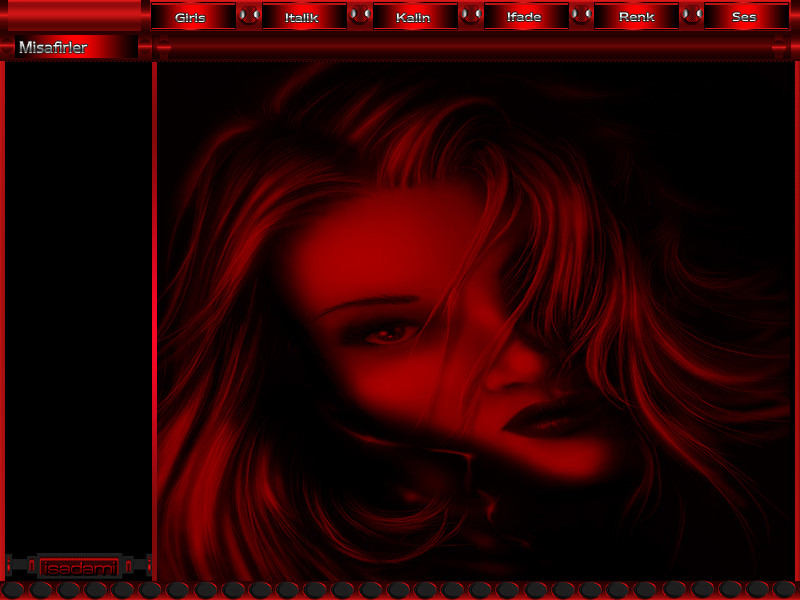Select the Misafirler guest list header
The width and height of the screenshot is (800, 600).
[76, 47]
